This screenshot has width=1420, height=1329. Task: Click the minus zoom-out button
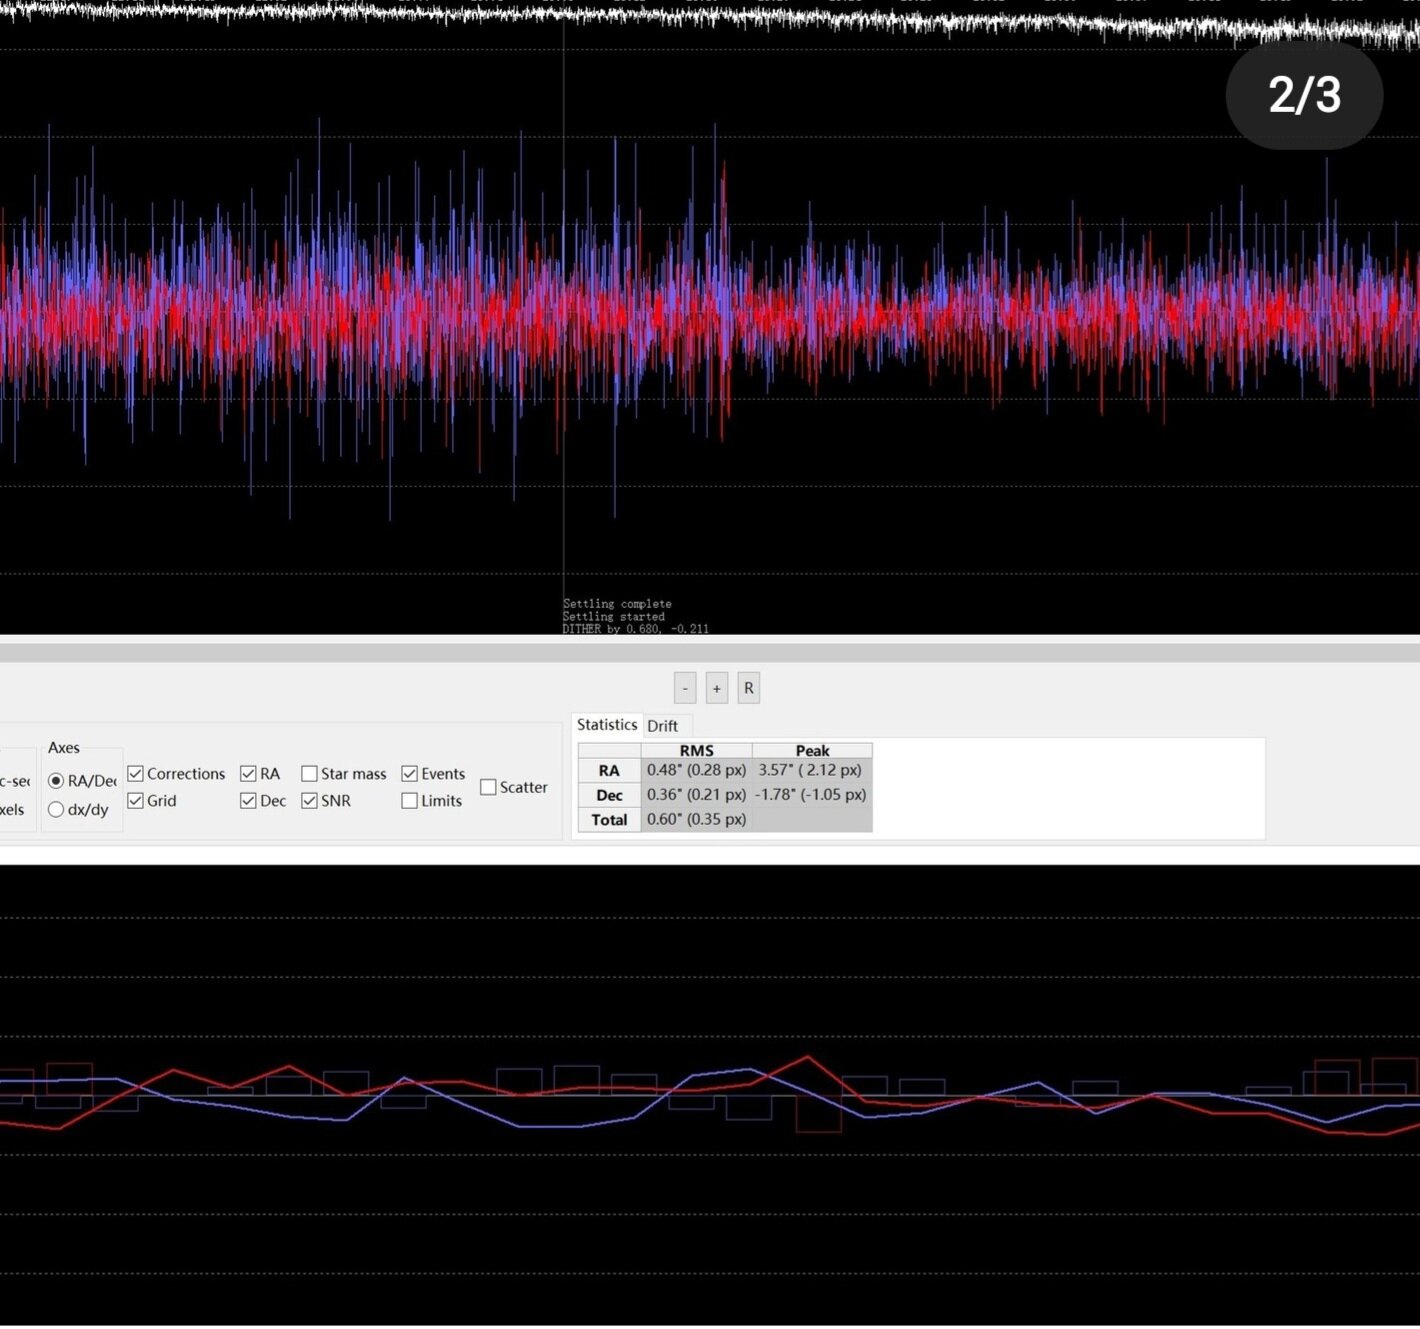685,688
